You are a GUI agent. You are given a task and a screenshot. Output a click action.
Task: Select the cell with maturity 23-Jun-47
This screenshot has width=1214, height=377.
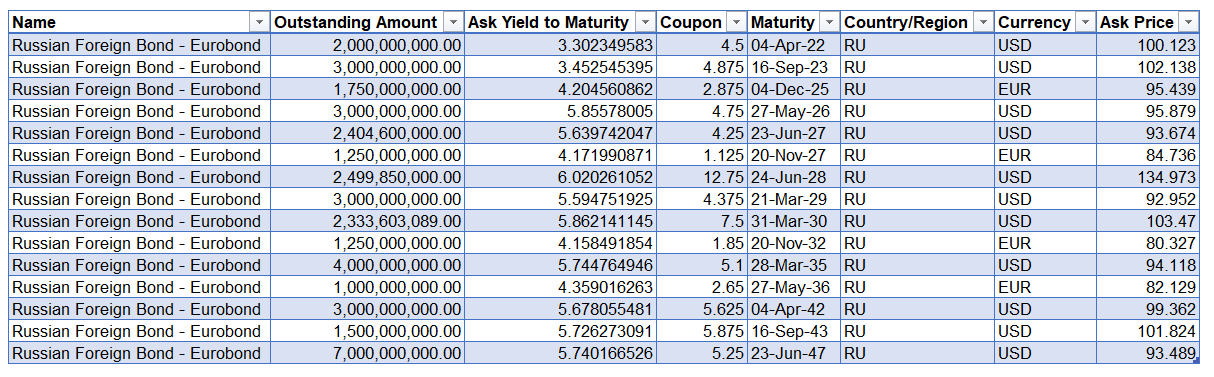[x=794, y=353]
